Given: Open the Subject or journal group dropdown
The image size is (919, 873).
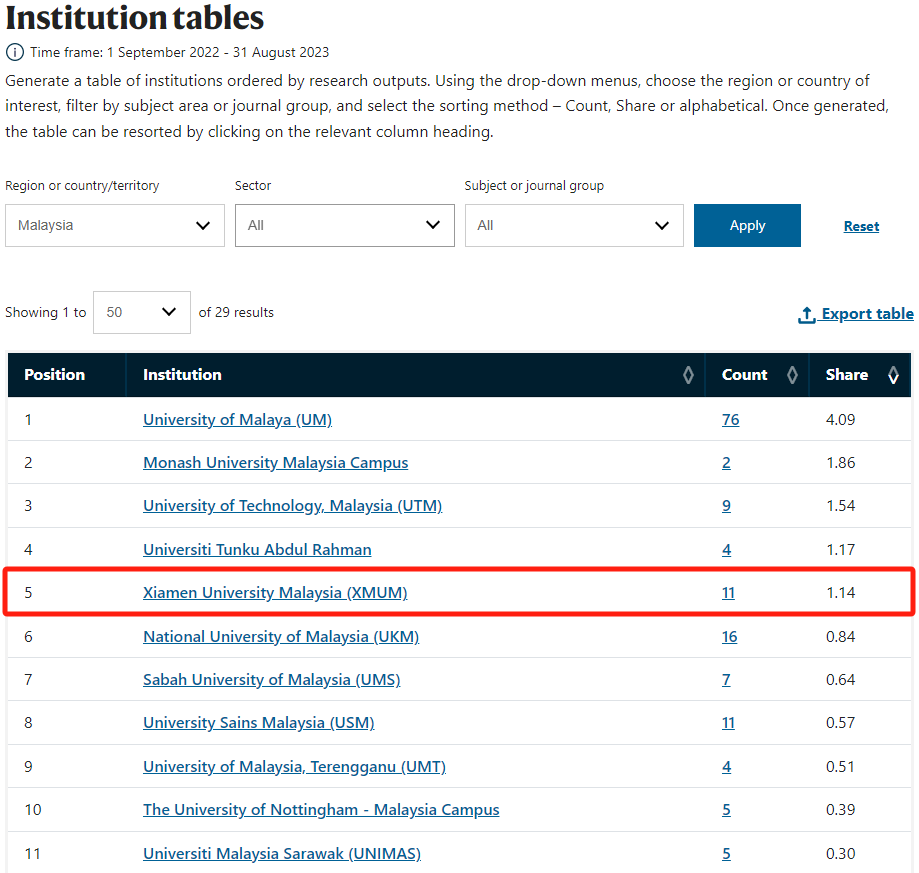Looking at the screenshot, I should point(574,226).
